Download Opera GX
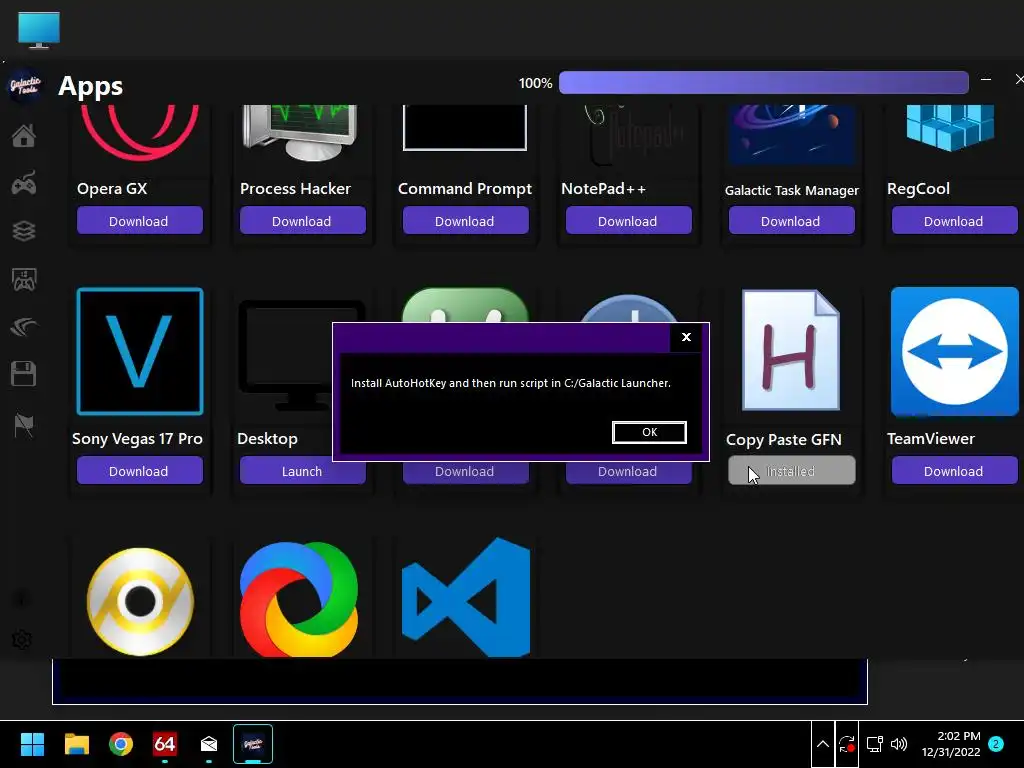1024x768 pixels. [x=139, y=221]
